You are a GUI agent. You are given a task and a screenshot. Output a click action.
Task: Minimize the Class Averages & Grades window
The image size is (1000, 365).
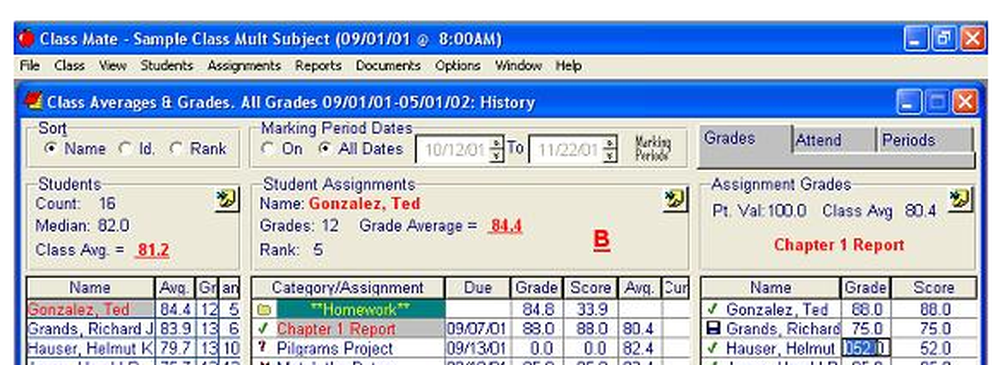coord(909,101)
